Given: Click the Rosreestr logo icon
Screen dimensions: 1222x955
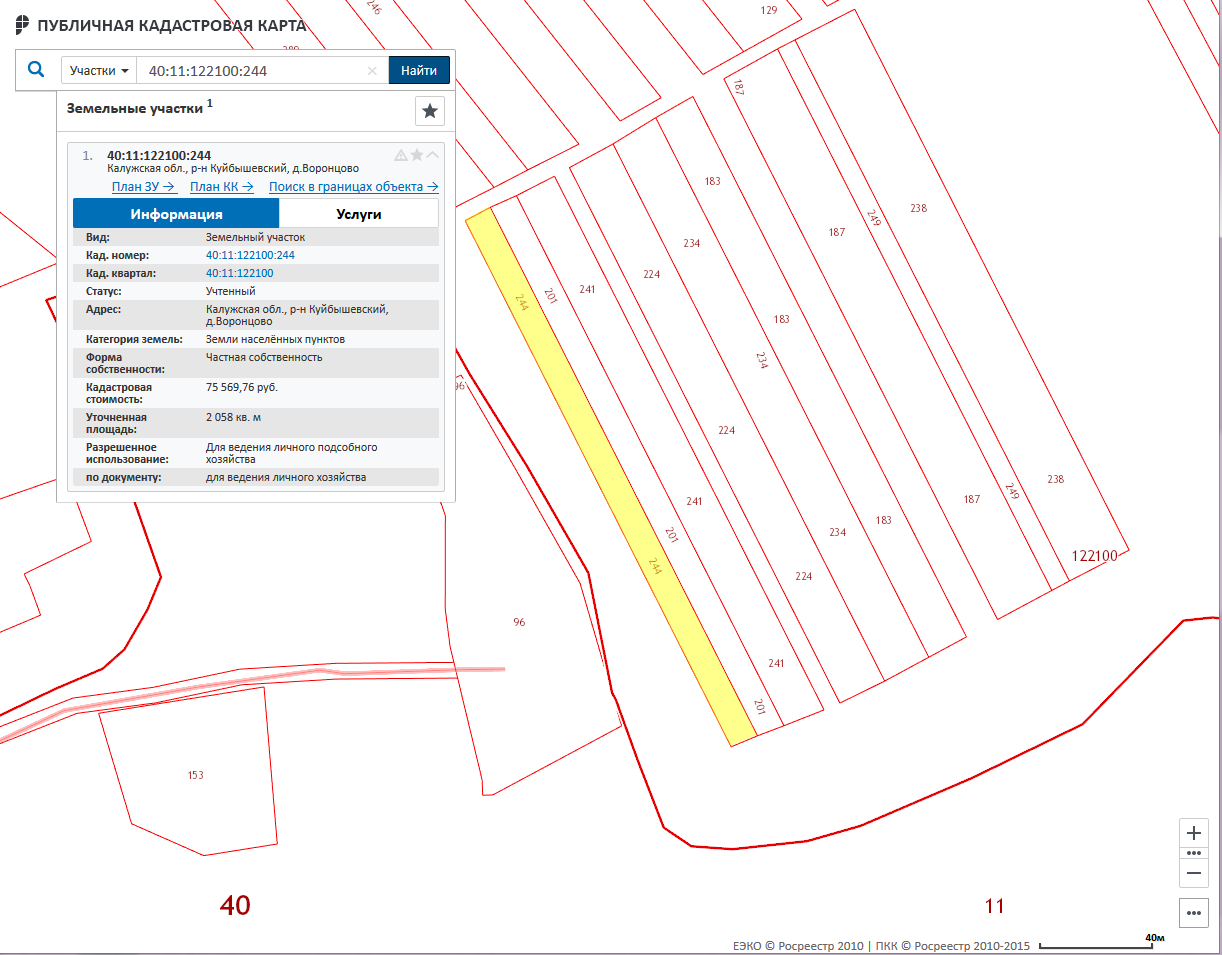Looking at the screenshot, I should 23,25.
